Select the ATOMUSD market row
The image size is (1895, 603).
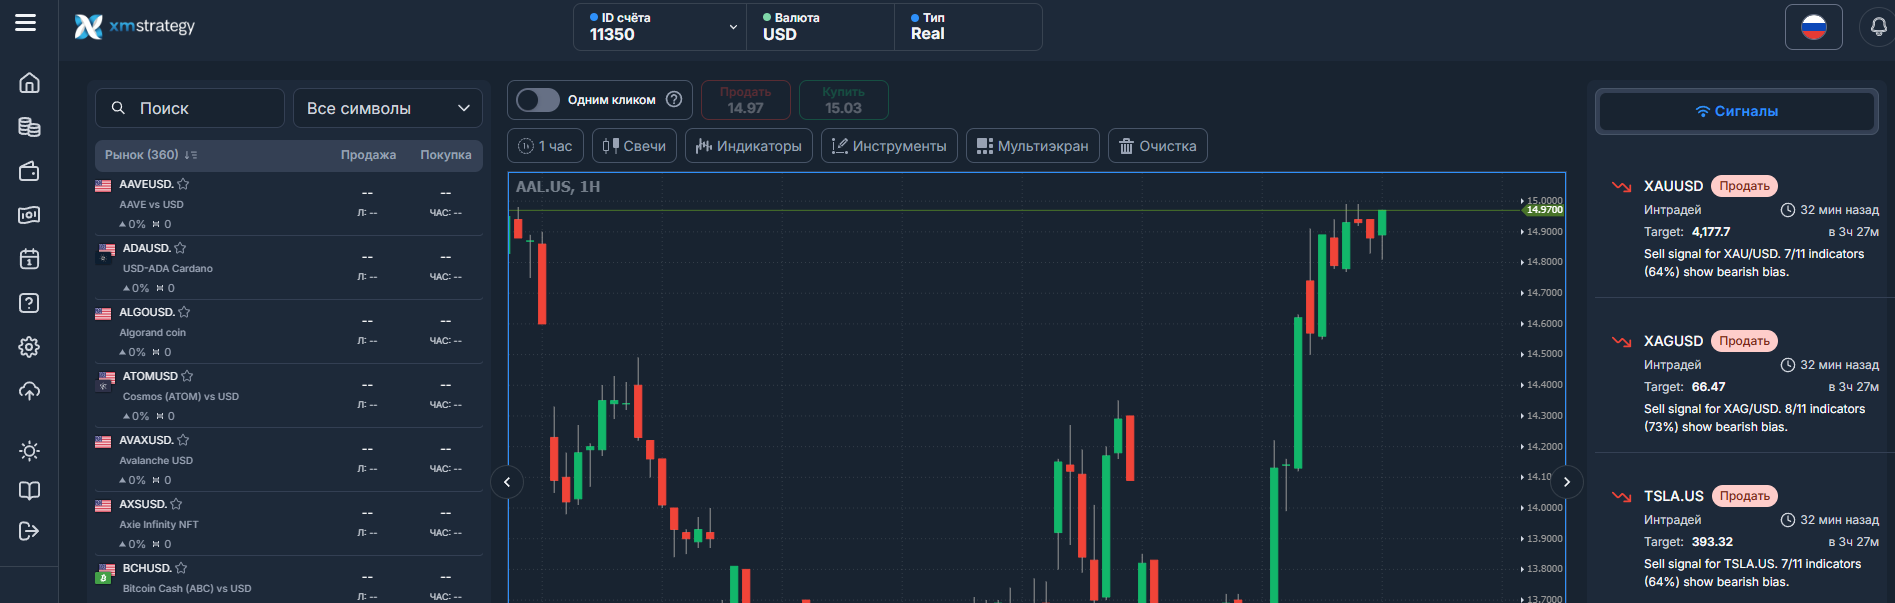point(288,396)
